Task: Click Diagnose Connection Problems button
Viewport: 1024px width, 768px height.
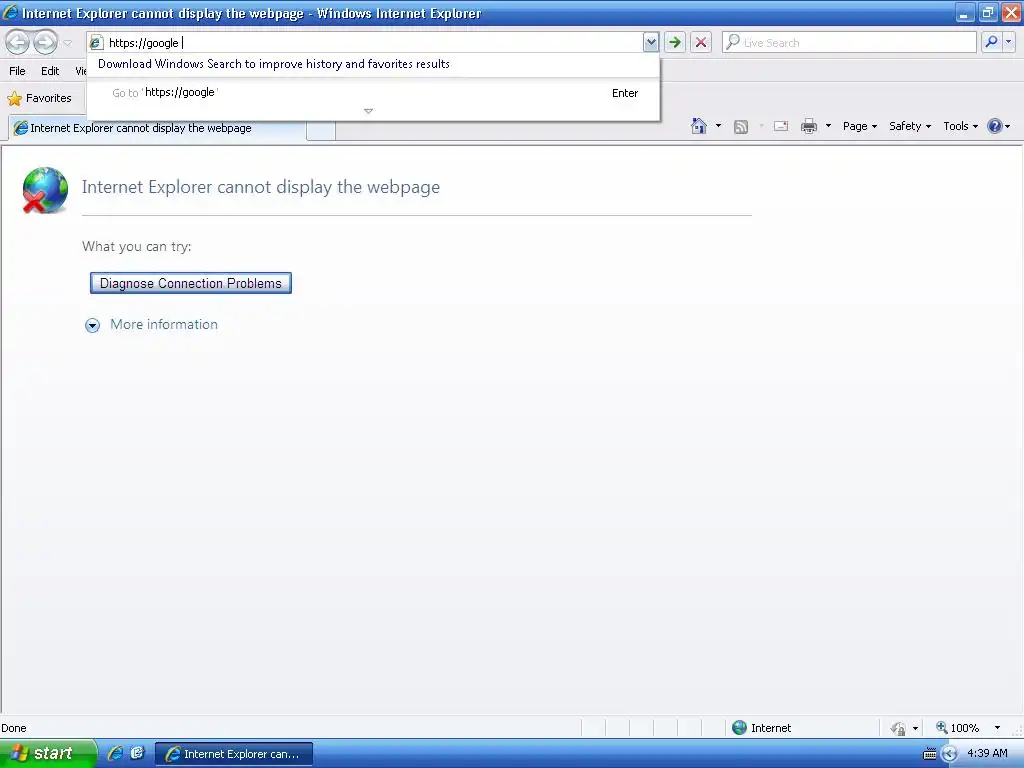Action: (191, 283)
